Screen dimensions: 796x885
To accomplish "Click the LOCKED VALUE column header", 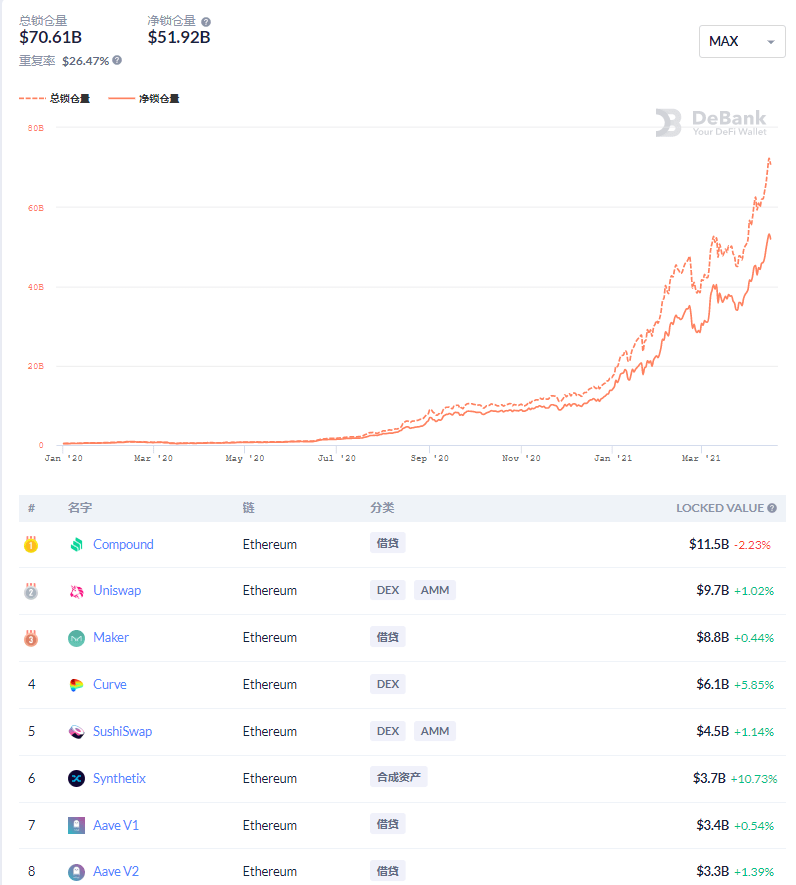I will coord(720,508).
